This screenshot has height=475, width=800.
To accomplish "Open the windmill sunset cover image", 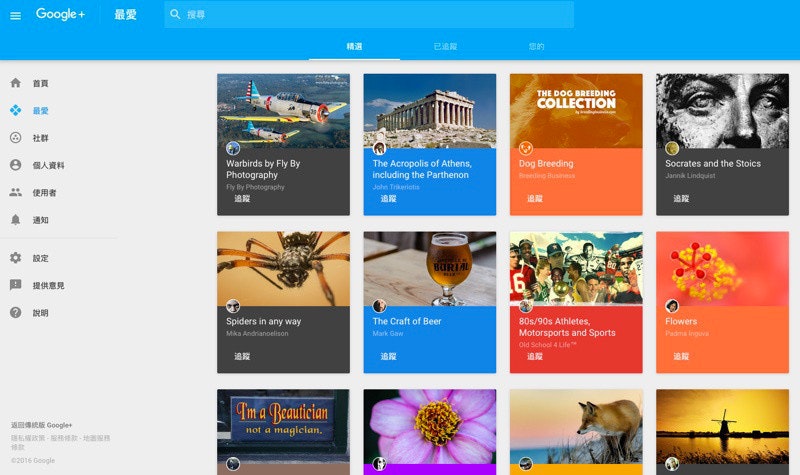I will click(x=722, y=427).
